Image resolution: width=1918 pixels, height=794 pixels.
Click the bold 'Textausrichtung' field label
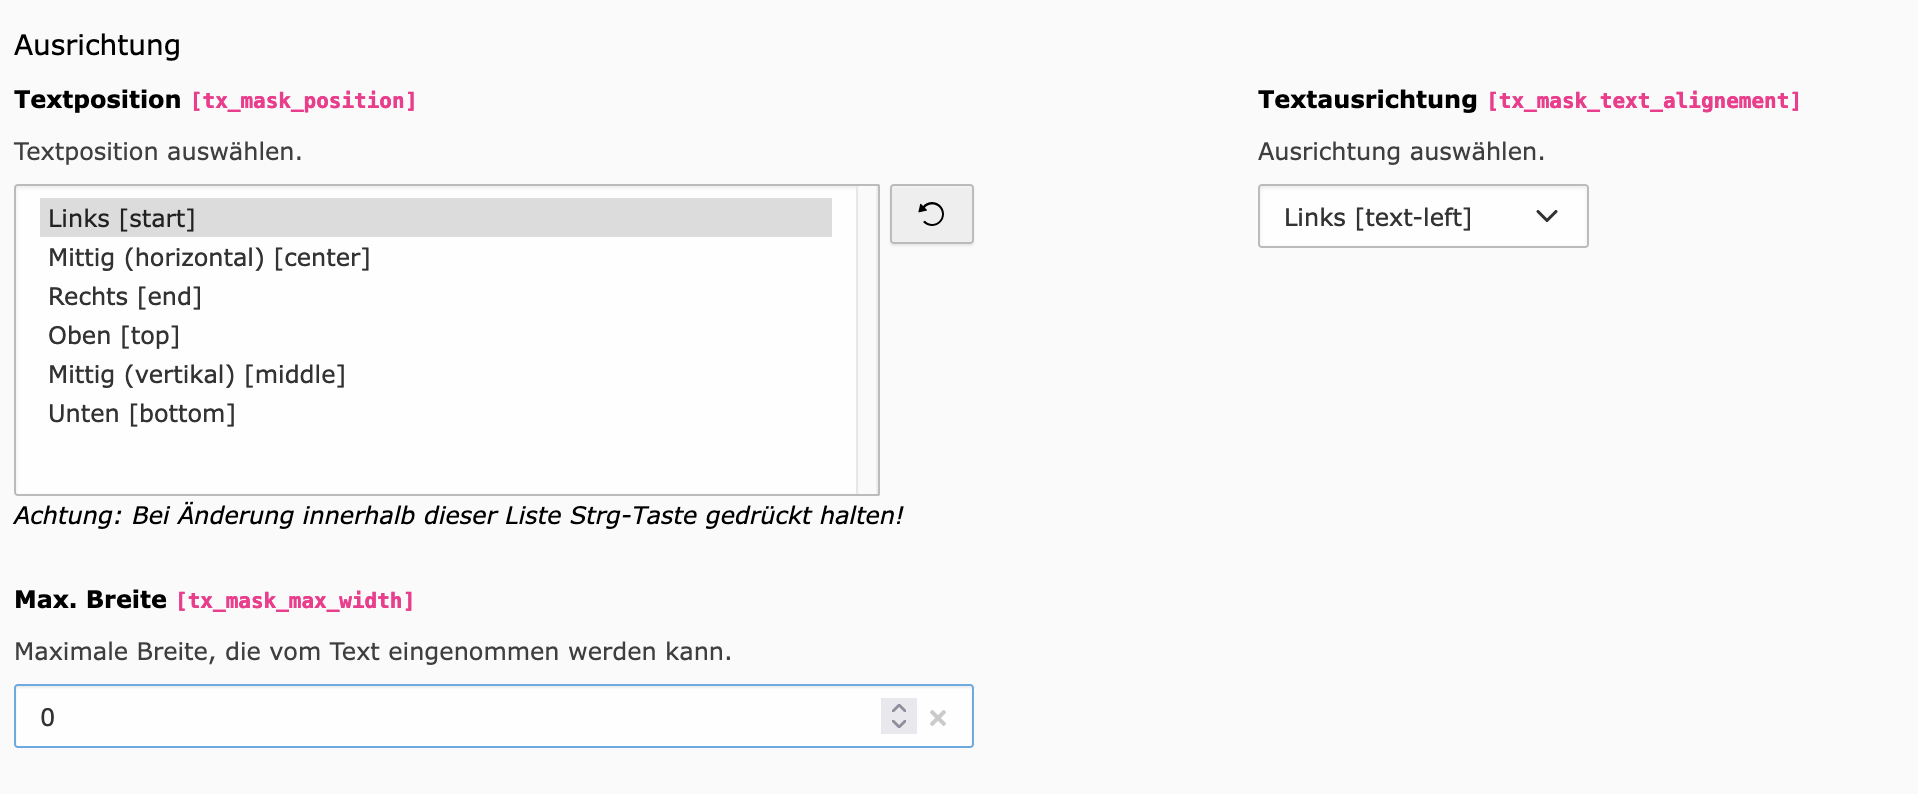click(x=1367, y=100)
